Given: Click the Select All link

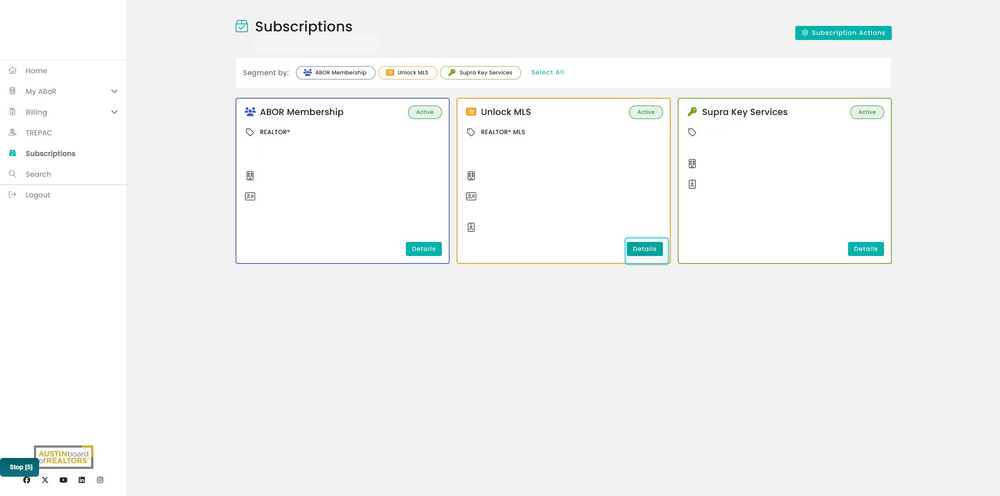Looking at the screenshot, I should pyautogui.click(x=547, y=73).
